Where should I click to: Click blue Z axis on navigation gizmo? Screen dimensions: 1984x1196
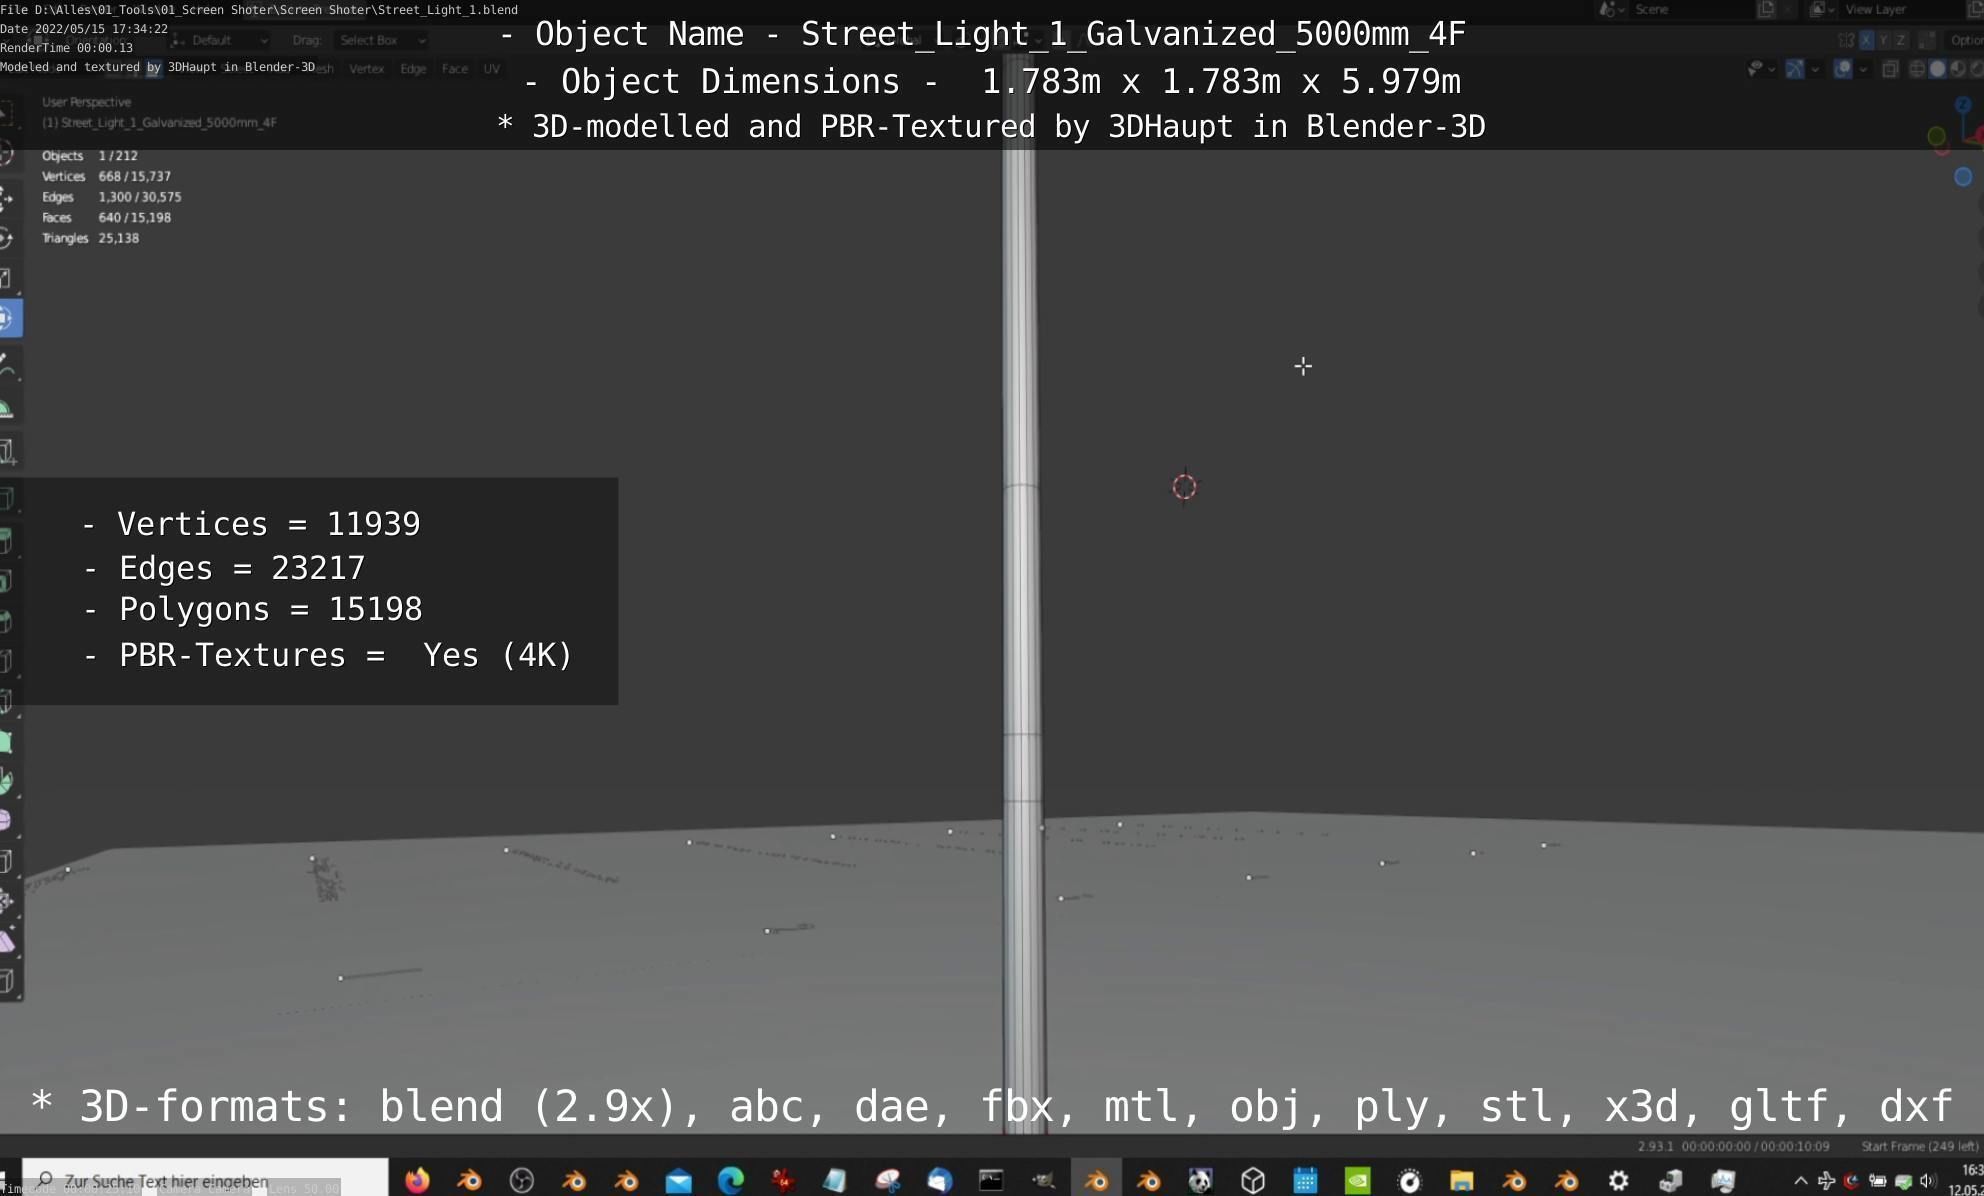(1963, 104)
